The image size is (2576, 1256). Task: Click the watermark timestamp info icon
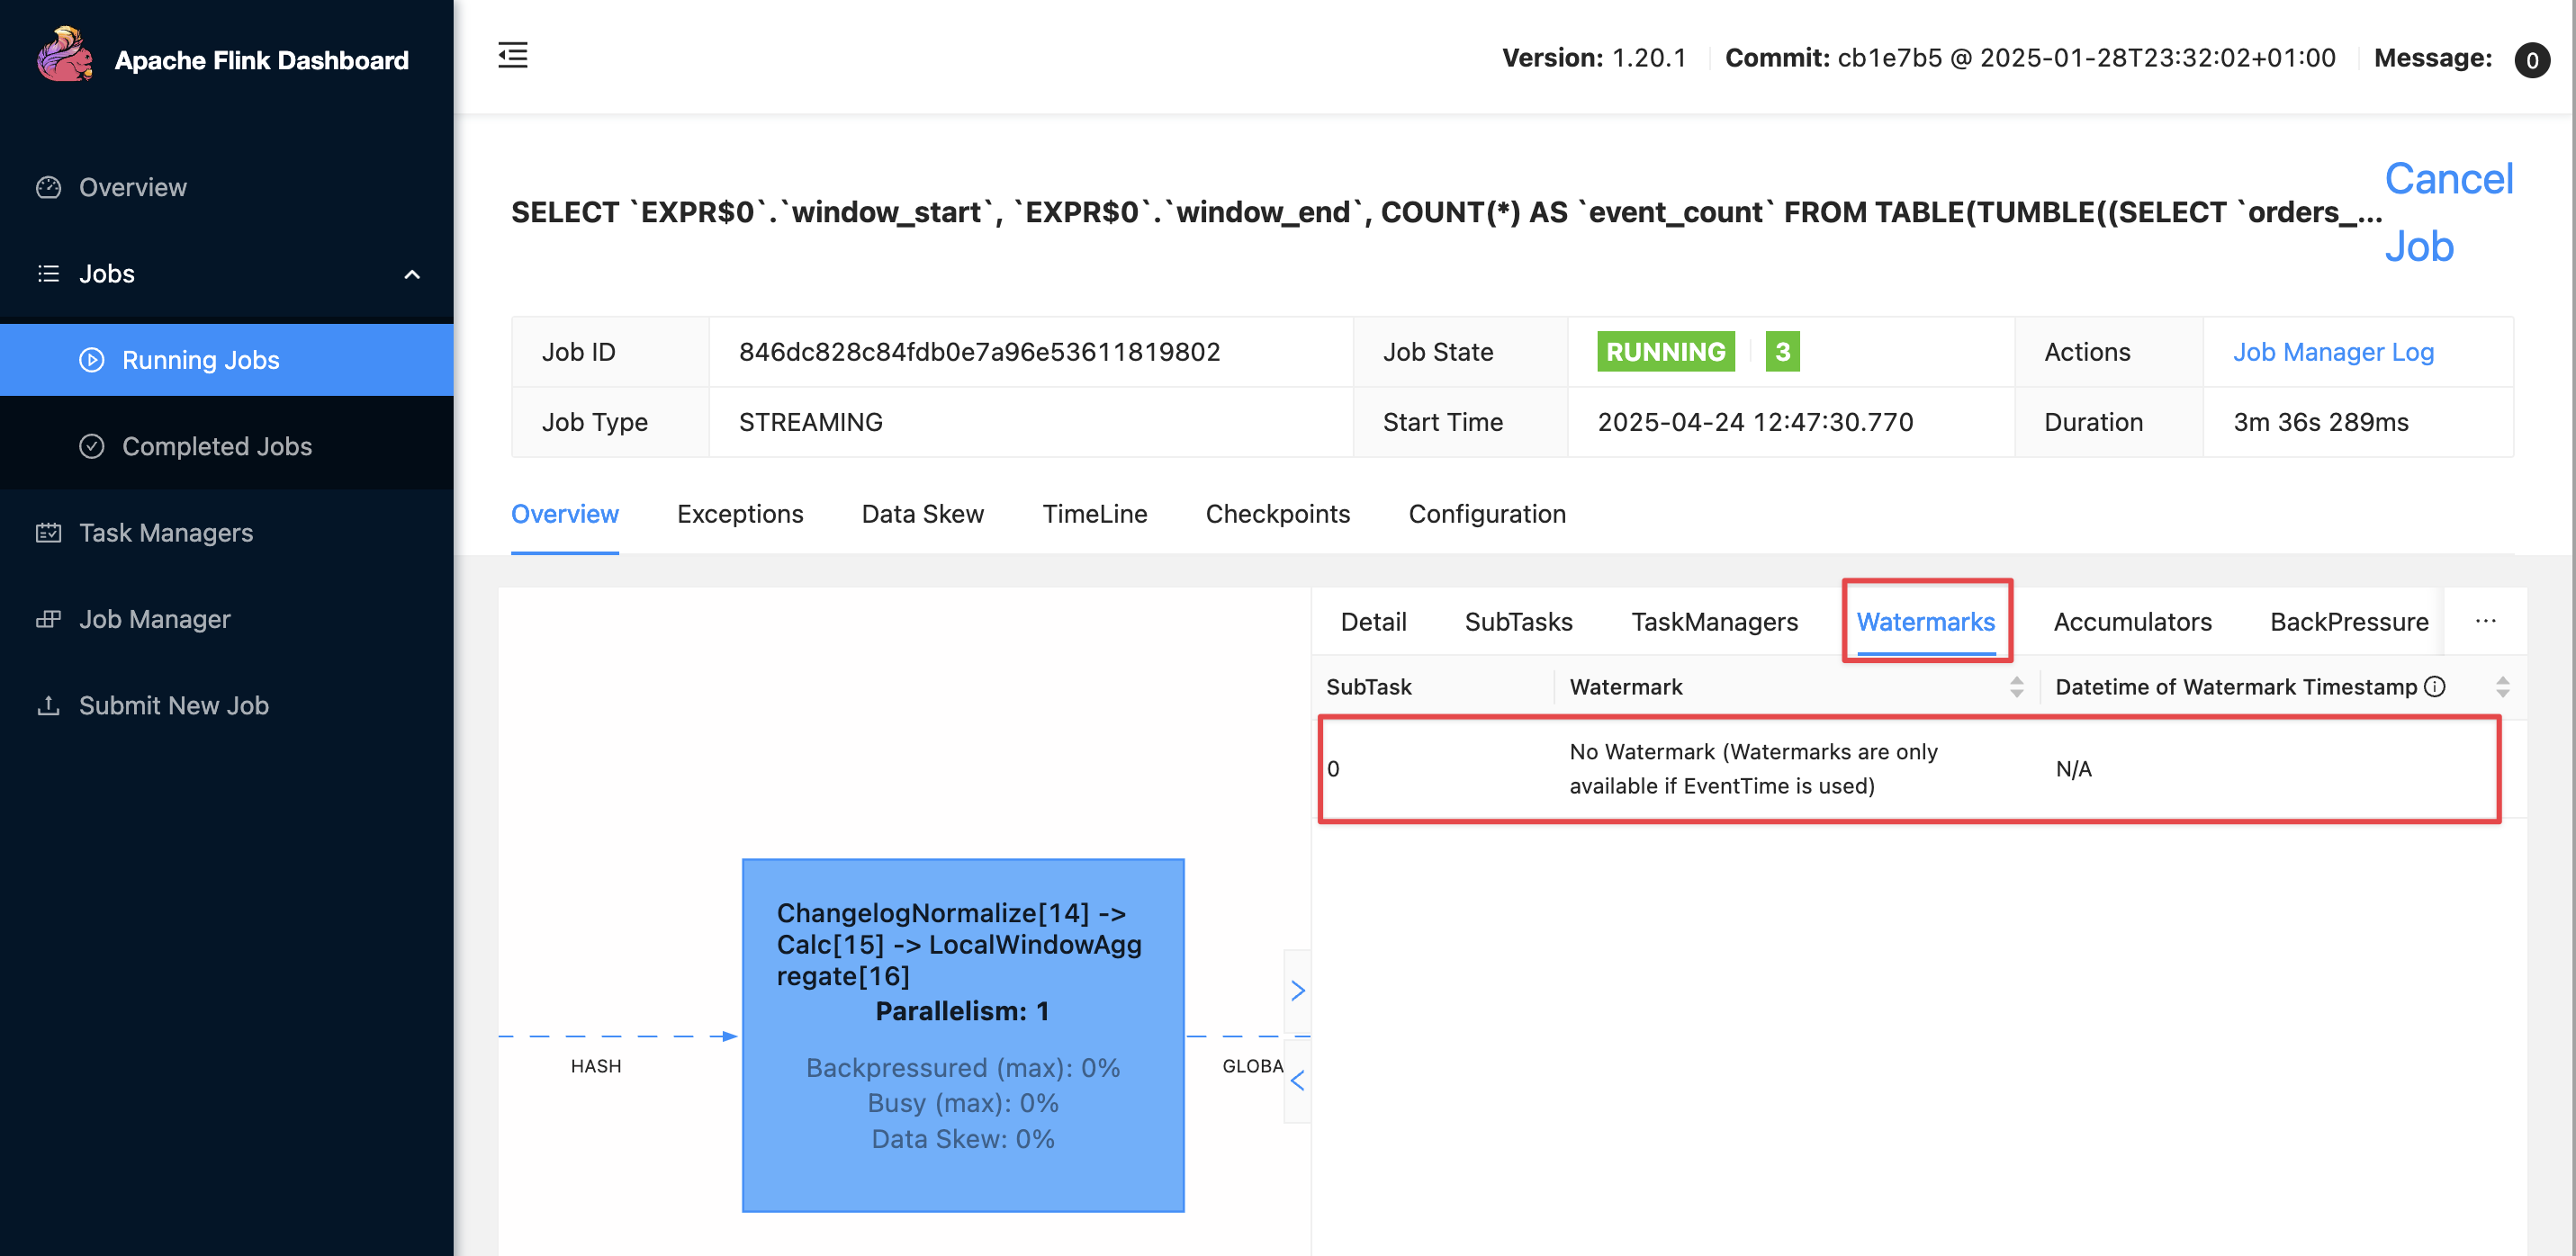click(2435, 686)
